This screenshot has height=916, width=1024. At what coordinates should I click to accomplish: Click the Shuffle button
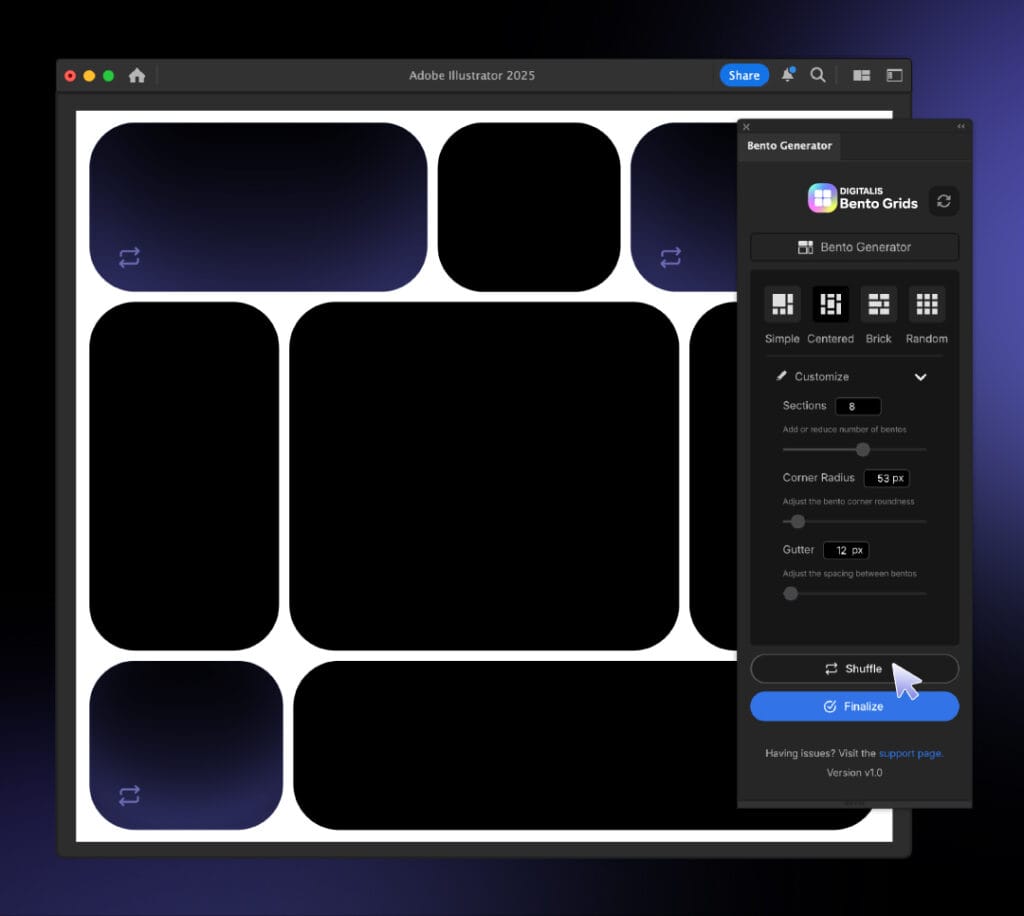click(854, 669)
